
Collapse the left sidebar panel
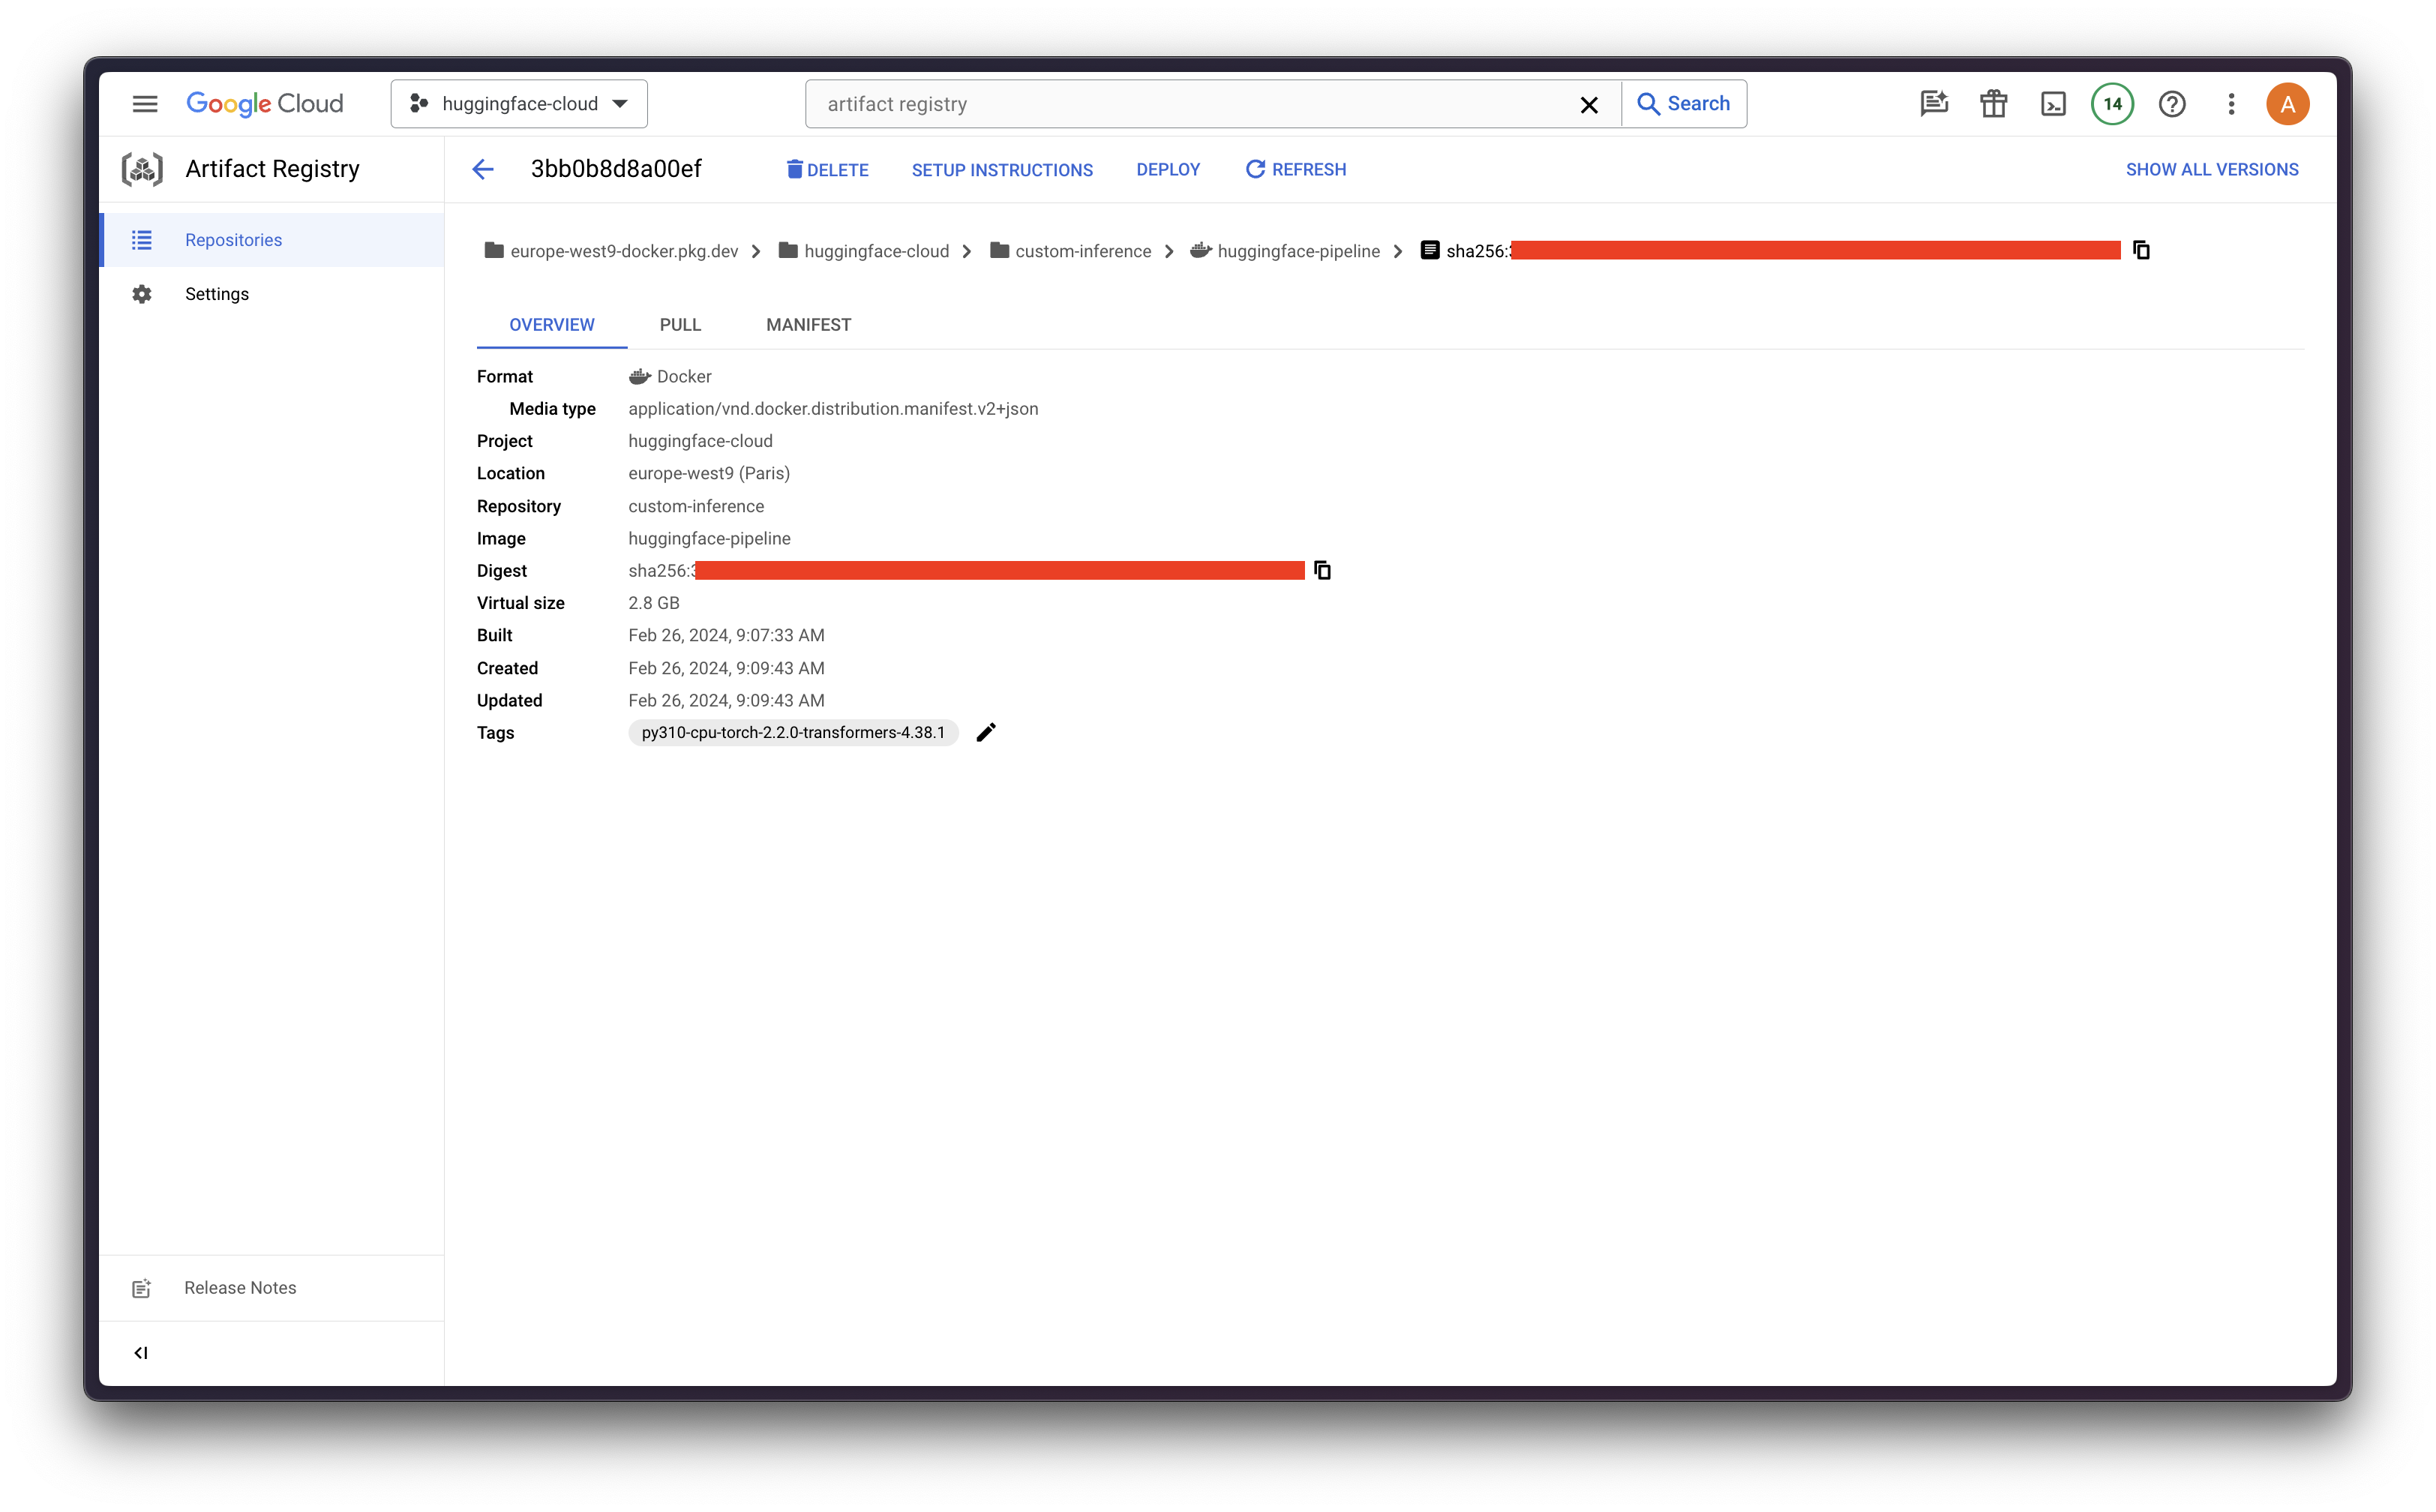(x=141, y=1353)
